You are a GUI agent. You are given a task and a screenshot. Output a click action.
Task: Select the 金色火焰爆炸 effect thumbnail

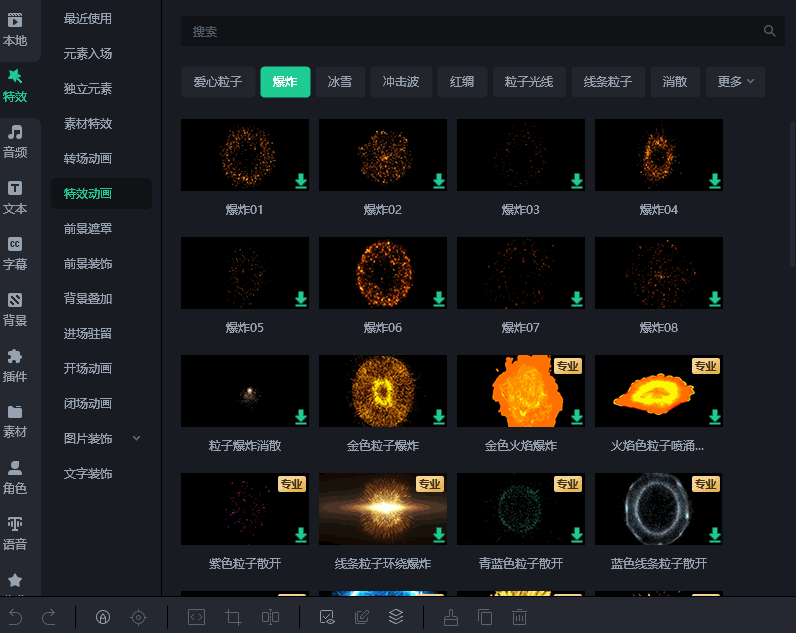tap(520, 391)
